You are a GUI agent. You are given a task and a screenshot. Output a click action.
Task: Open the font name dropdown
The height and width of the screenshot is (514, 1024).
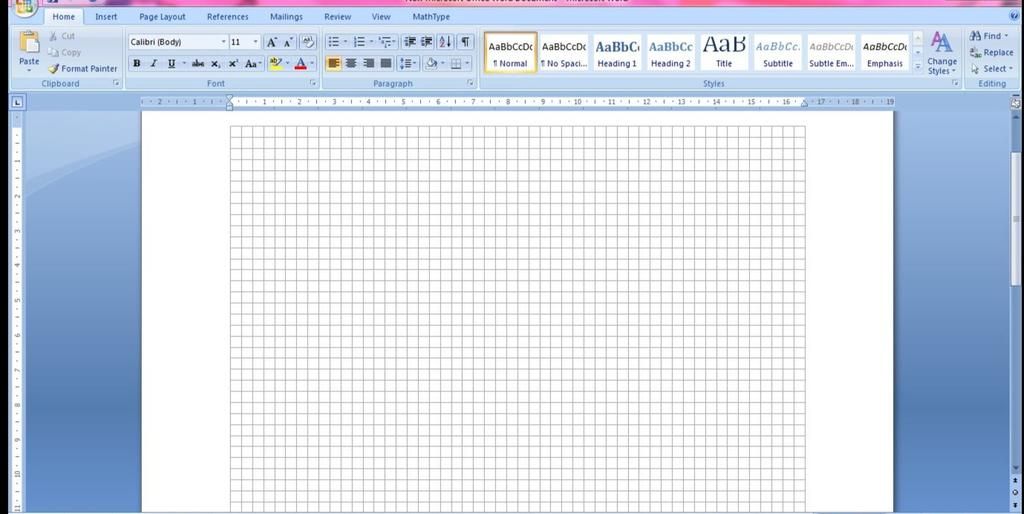(223, 42)
